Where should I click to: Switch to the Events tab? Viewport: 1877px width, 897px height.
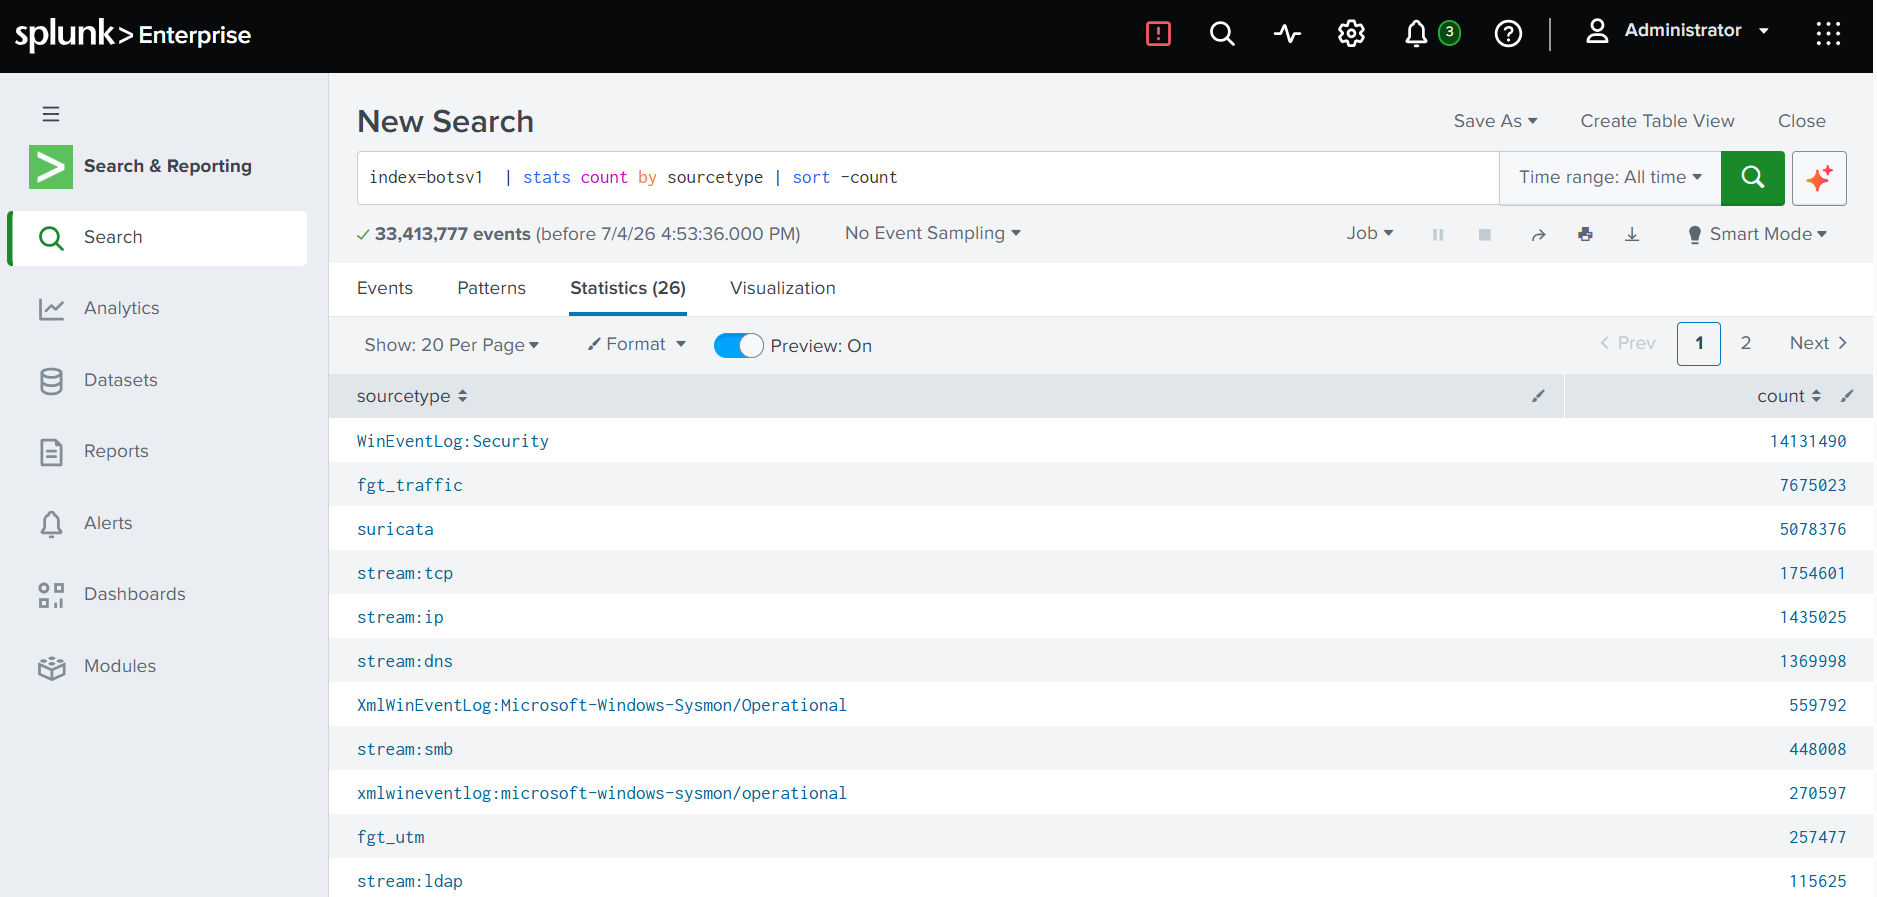pyautogui.click(x=385, y=288)
